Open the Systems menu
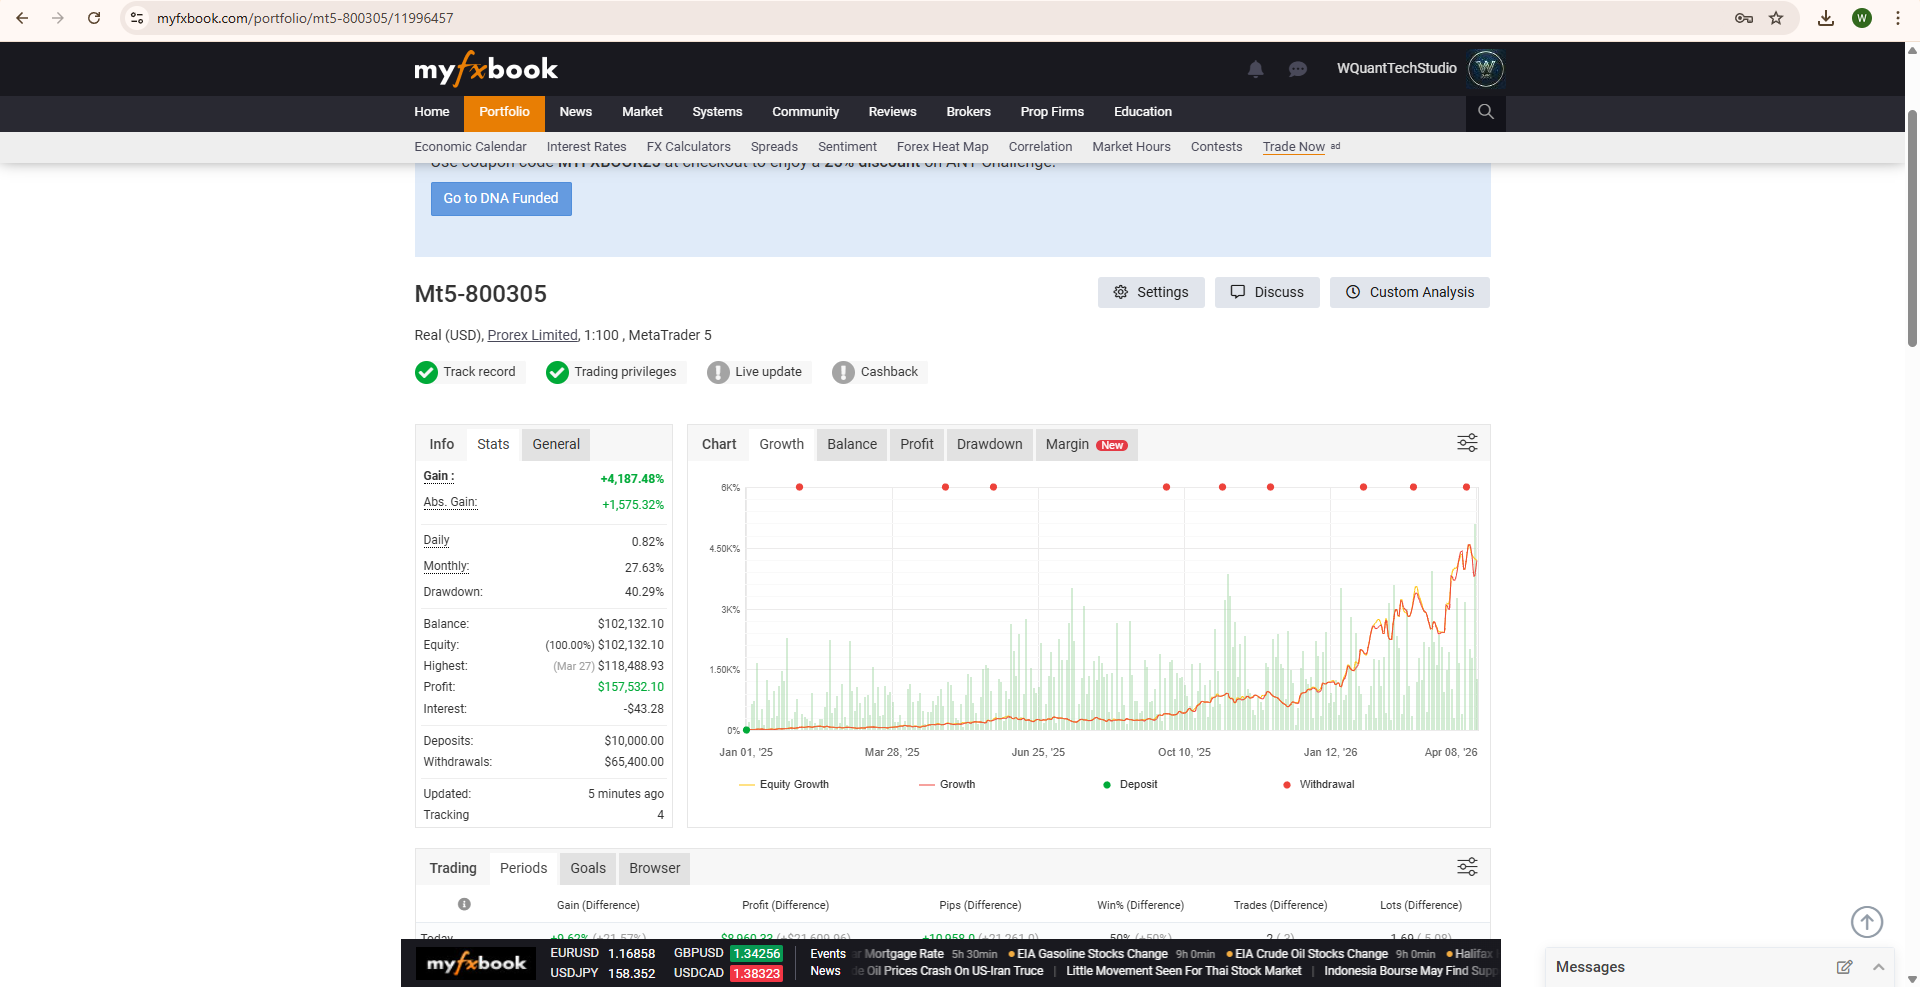 (717, 112)
